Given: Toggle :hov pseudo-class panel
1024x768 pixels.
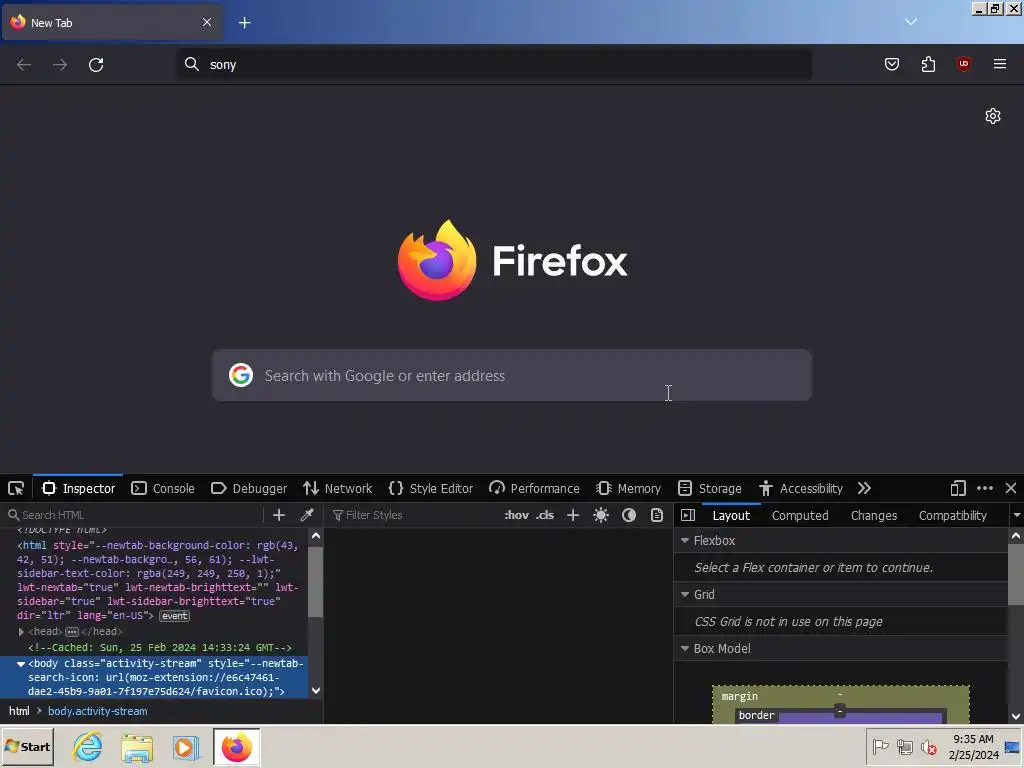Looking at the screenshot, I should pyautogui.click(x=517, y=515).
